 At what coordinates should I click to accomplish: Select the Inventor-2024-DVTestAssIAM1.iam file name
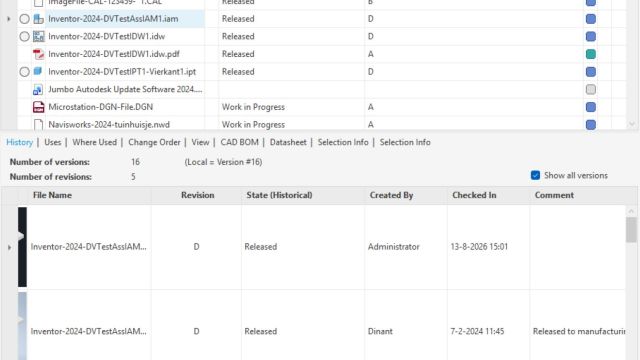point(113,19)
